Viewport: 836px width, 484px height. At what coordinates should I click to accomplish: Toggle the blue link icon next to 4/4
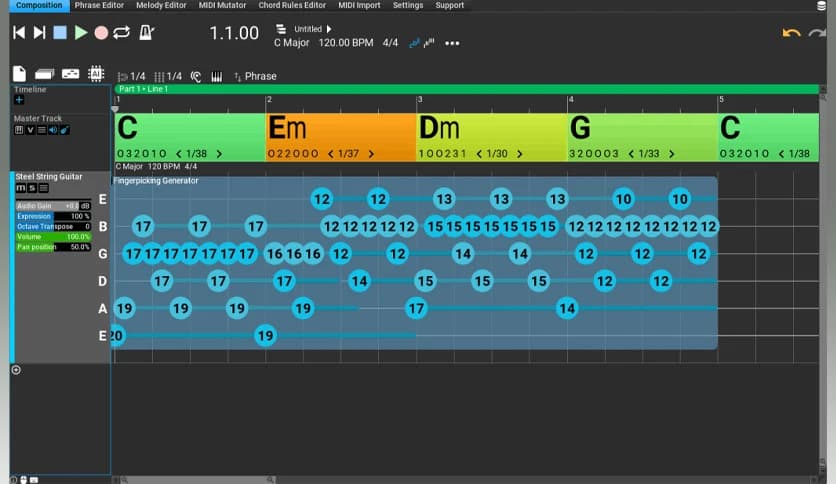coord(414,43)
